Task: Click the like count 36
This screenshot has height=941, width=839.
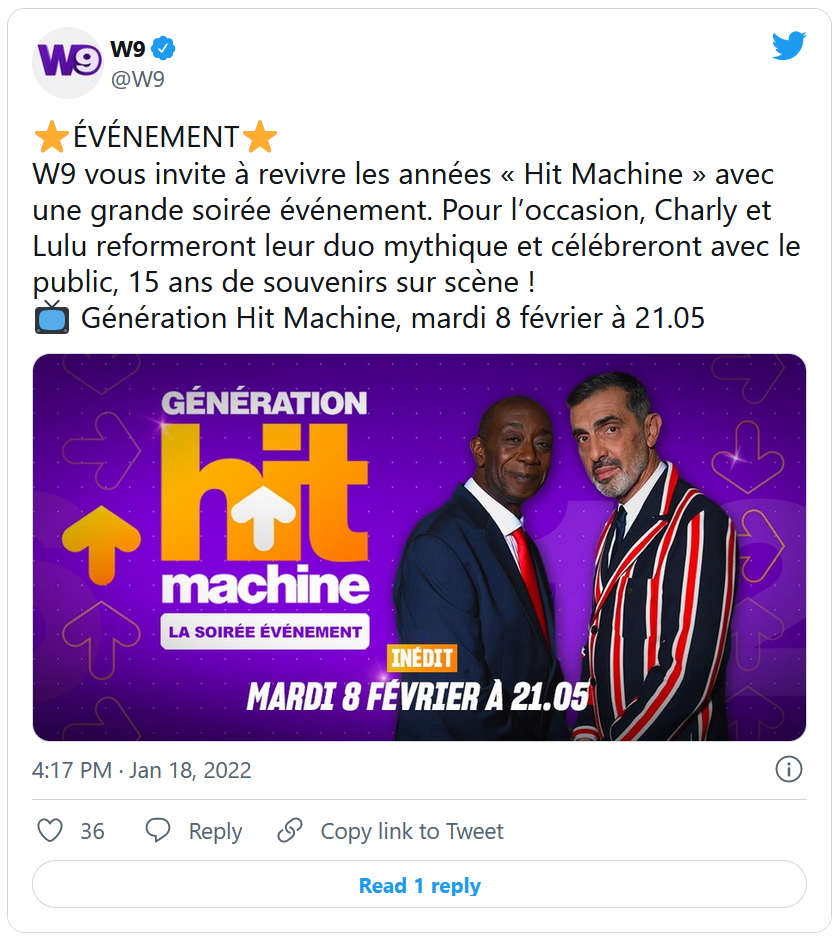Action: [92, 831]
